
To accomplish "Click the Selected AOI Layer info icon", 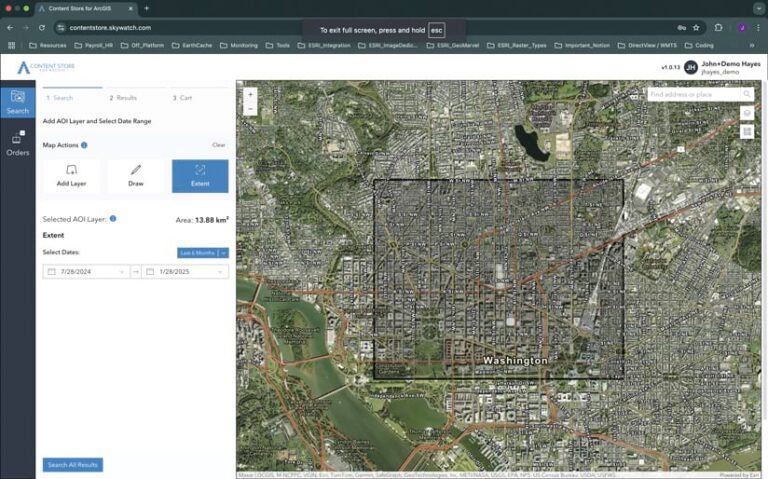I will (x=113, y=218).
